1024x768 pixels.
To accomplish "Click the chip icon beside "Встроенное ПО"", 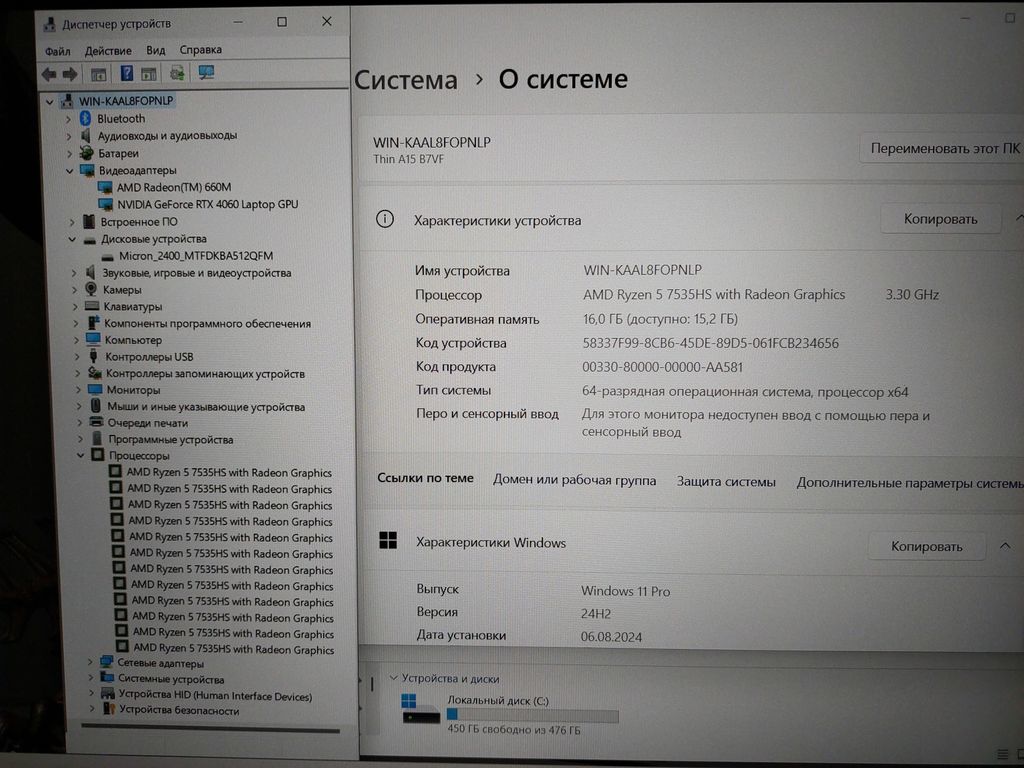I will [x=89, y=221].
